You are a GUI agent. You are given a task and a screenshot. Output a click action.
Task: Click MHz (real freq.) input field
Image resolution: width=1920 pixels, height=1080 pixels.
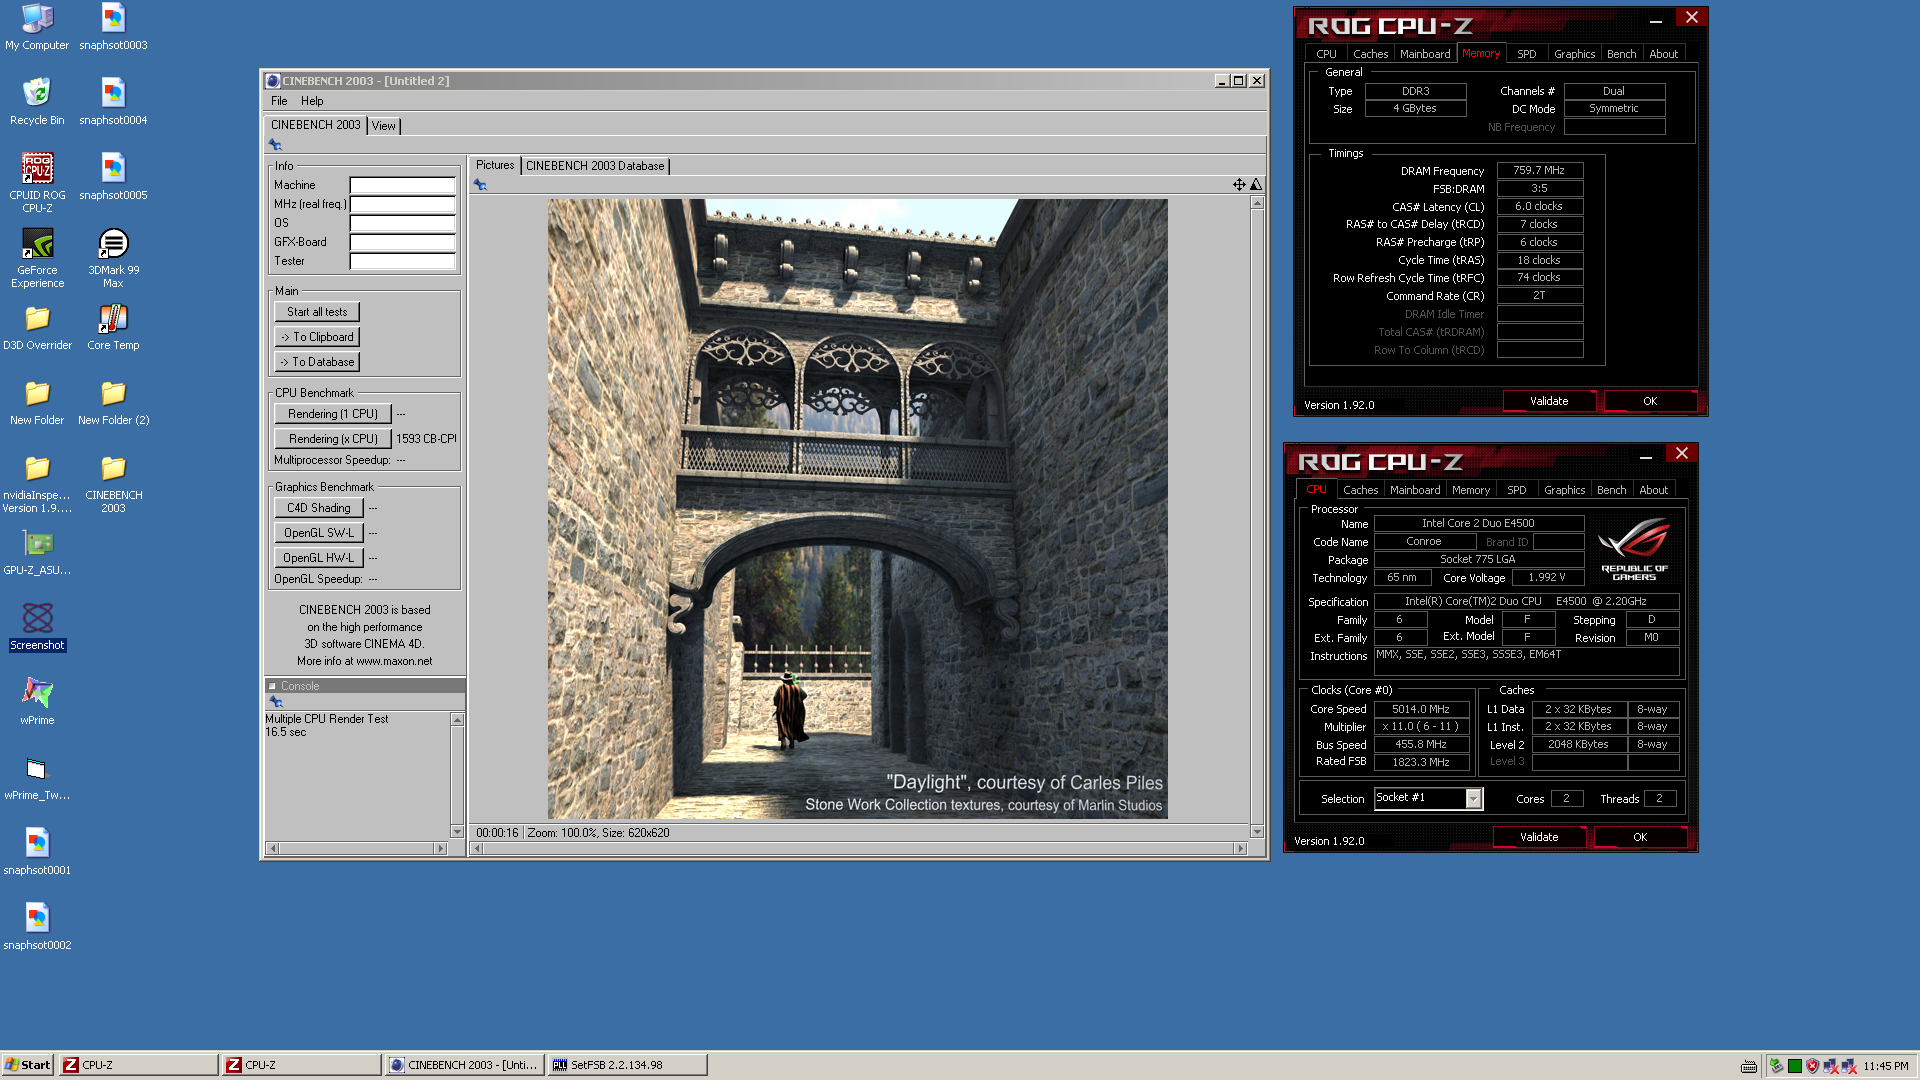(x=402, y=204)
